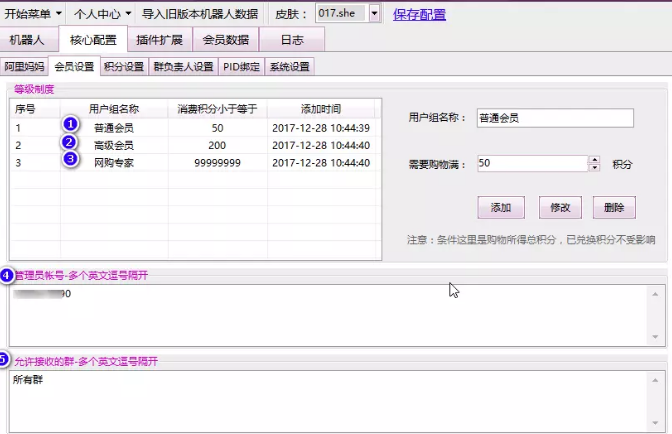Open the PID绑定 sub-tab
Viewport: 672px width, 434px height.
tap(241, 67)
